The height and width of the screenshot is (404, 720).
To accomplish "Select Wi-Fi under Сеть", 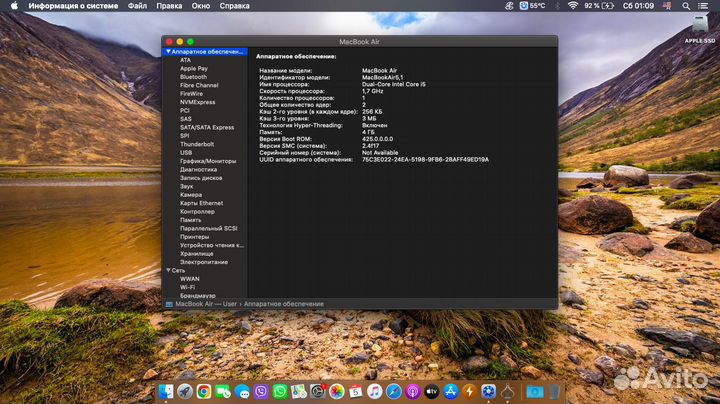I will [x=187, y=287].
